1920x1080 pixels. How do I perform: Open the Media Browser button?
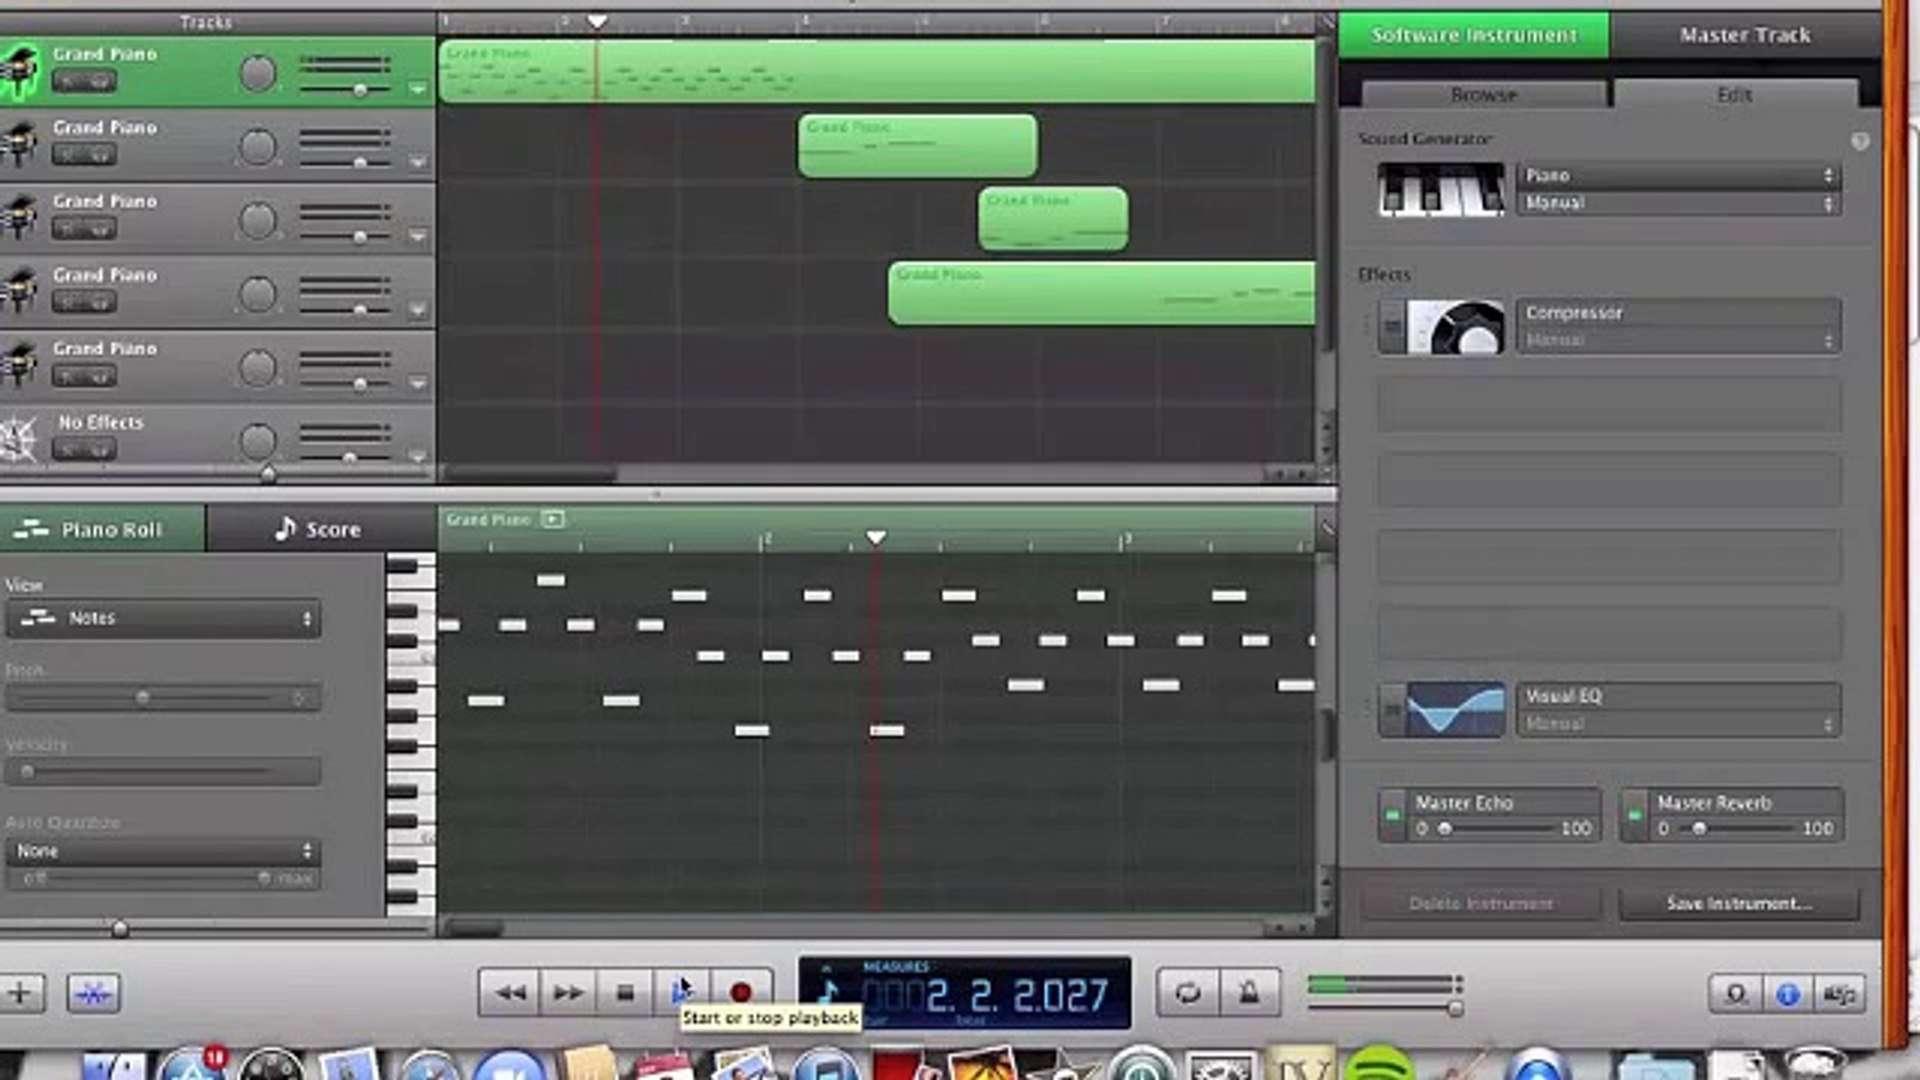pos(1840,994)
